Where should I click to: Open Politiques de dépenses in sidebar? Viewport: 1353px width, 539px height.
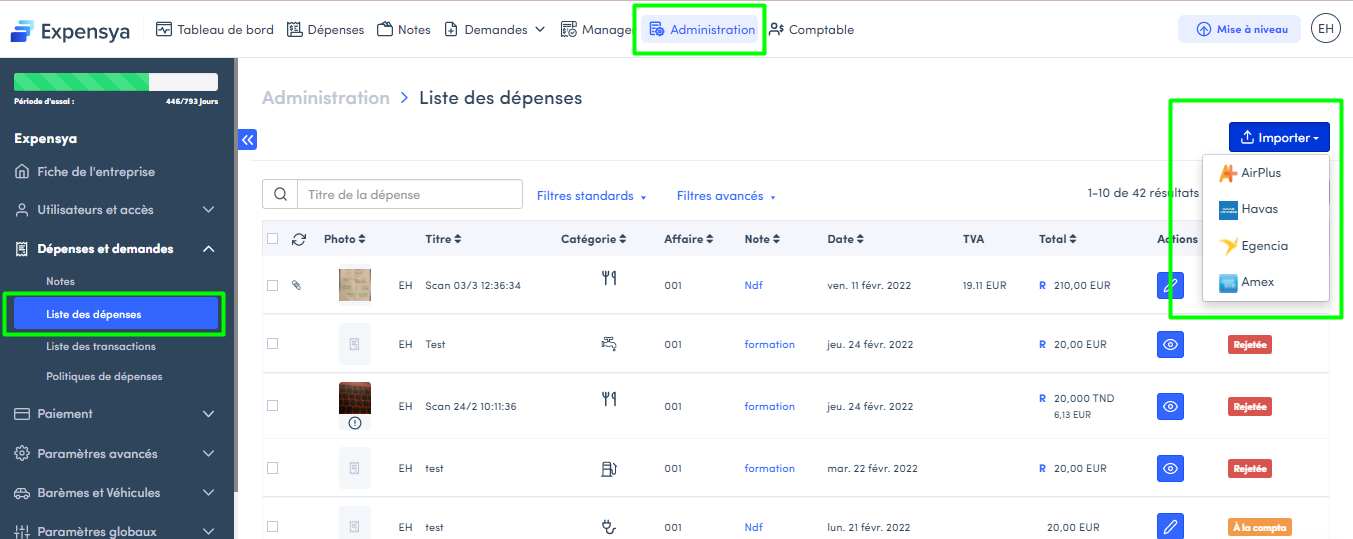click(104, 377)
